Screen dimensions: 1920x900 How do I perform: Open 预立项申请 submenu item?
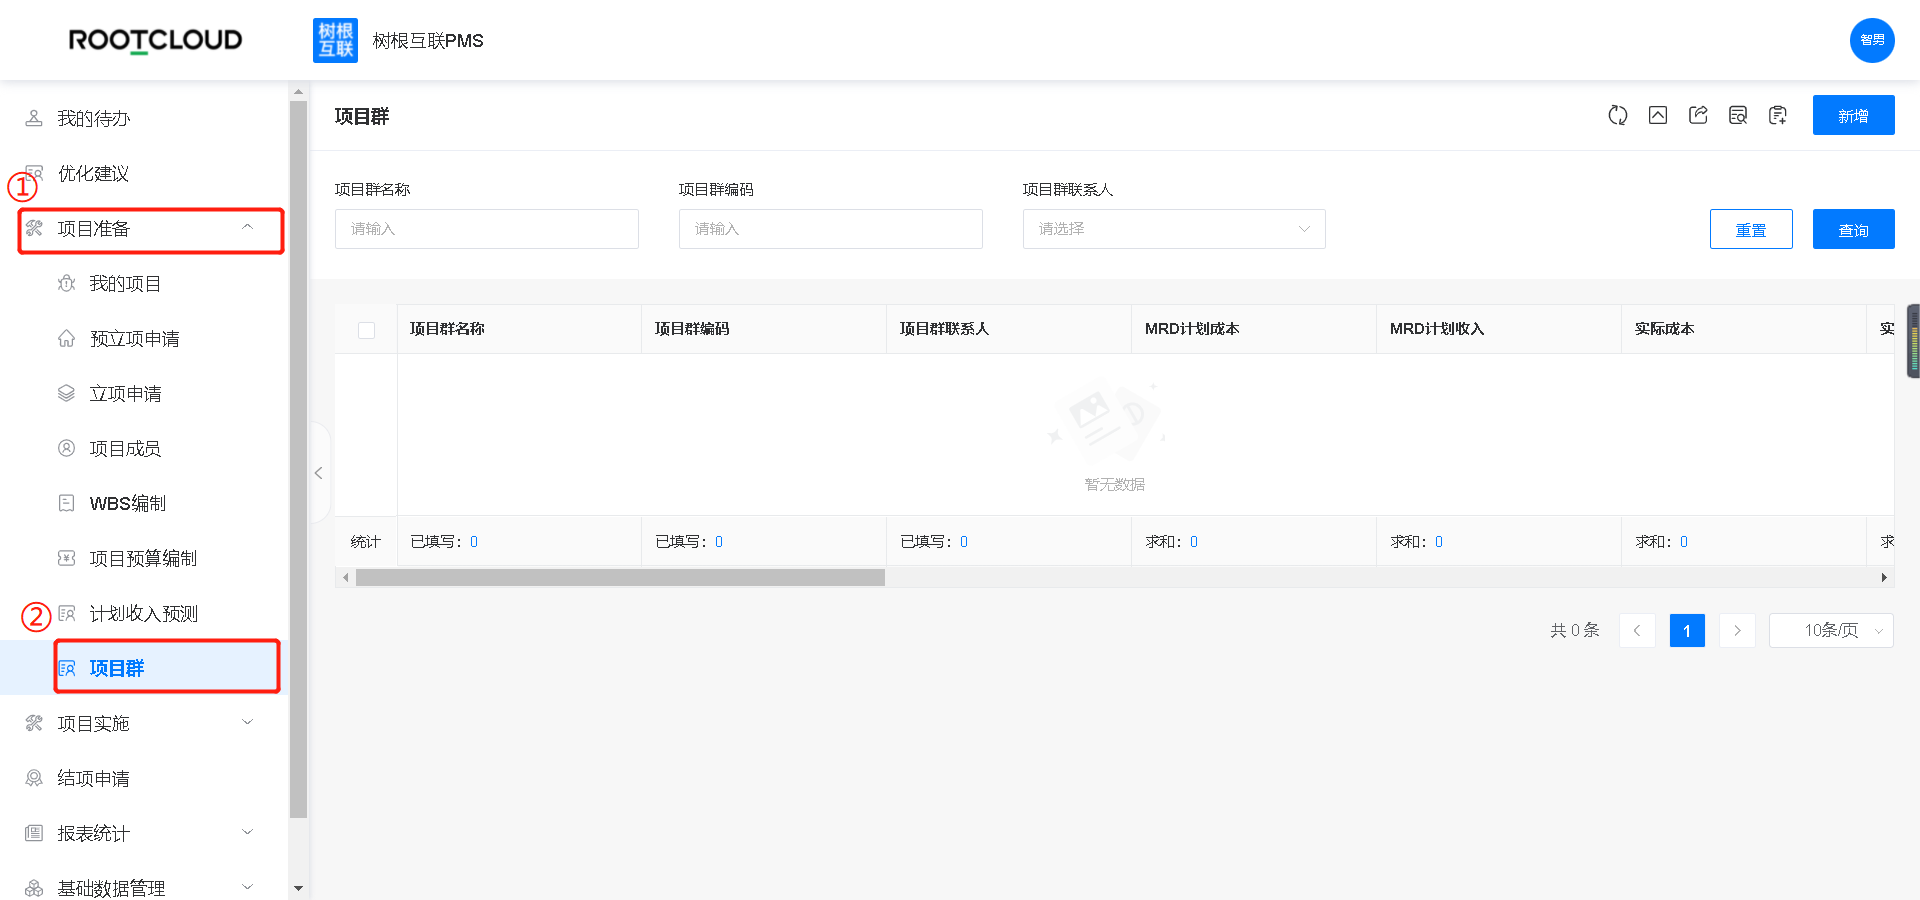tap(144, 338)
